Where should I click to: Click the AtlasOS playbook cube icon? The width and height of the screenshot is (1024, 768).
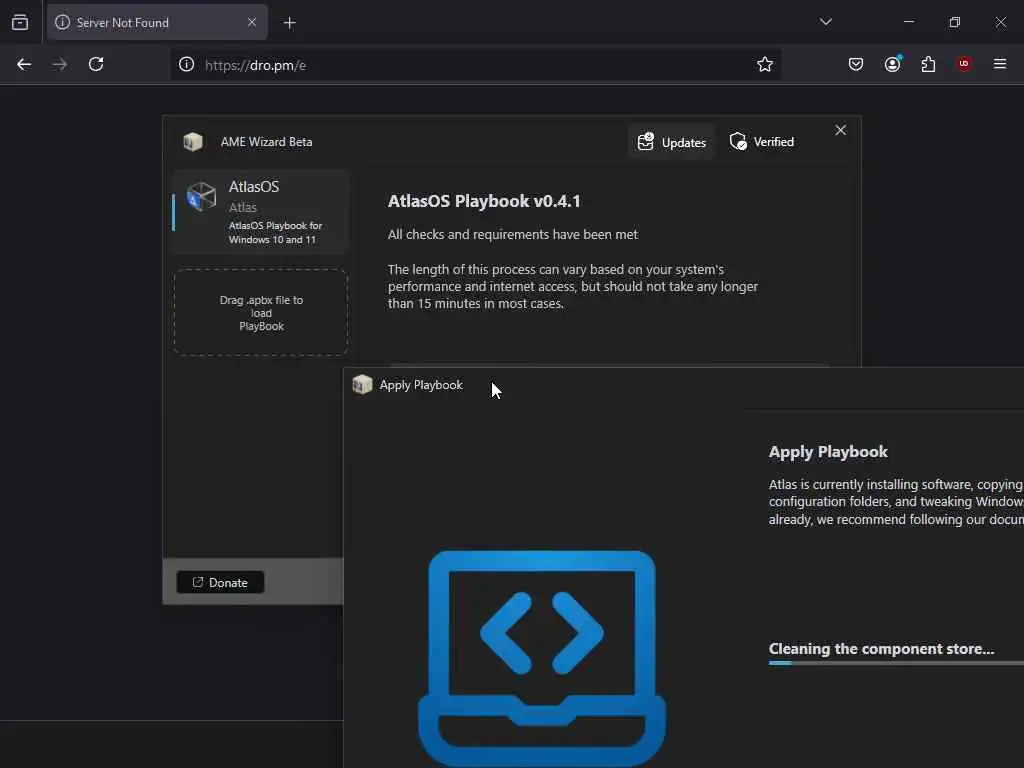201,197
